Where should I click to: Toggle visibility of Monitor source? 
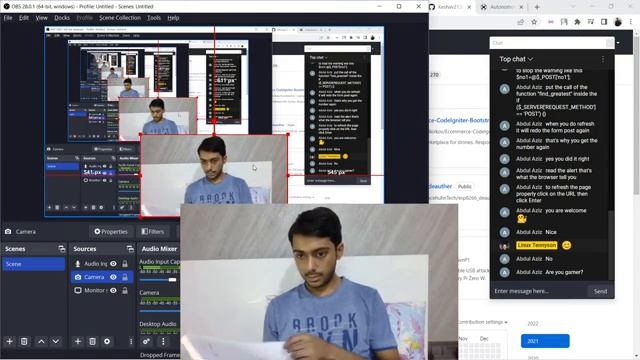113,290
